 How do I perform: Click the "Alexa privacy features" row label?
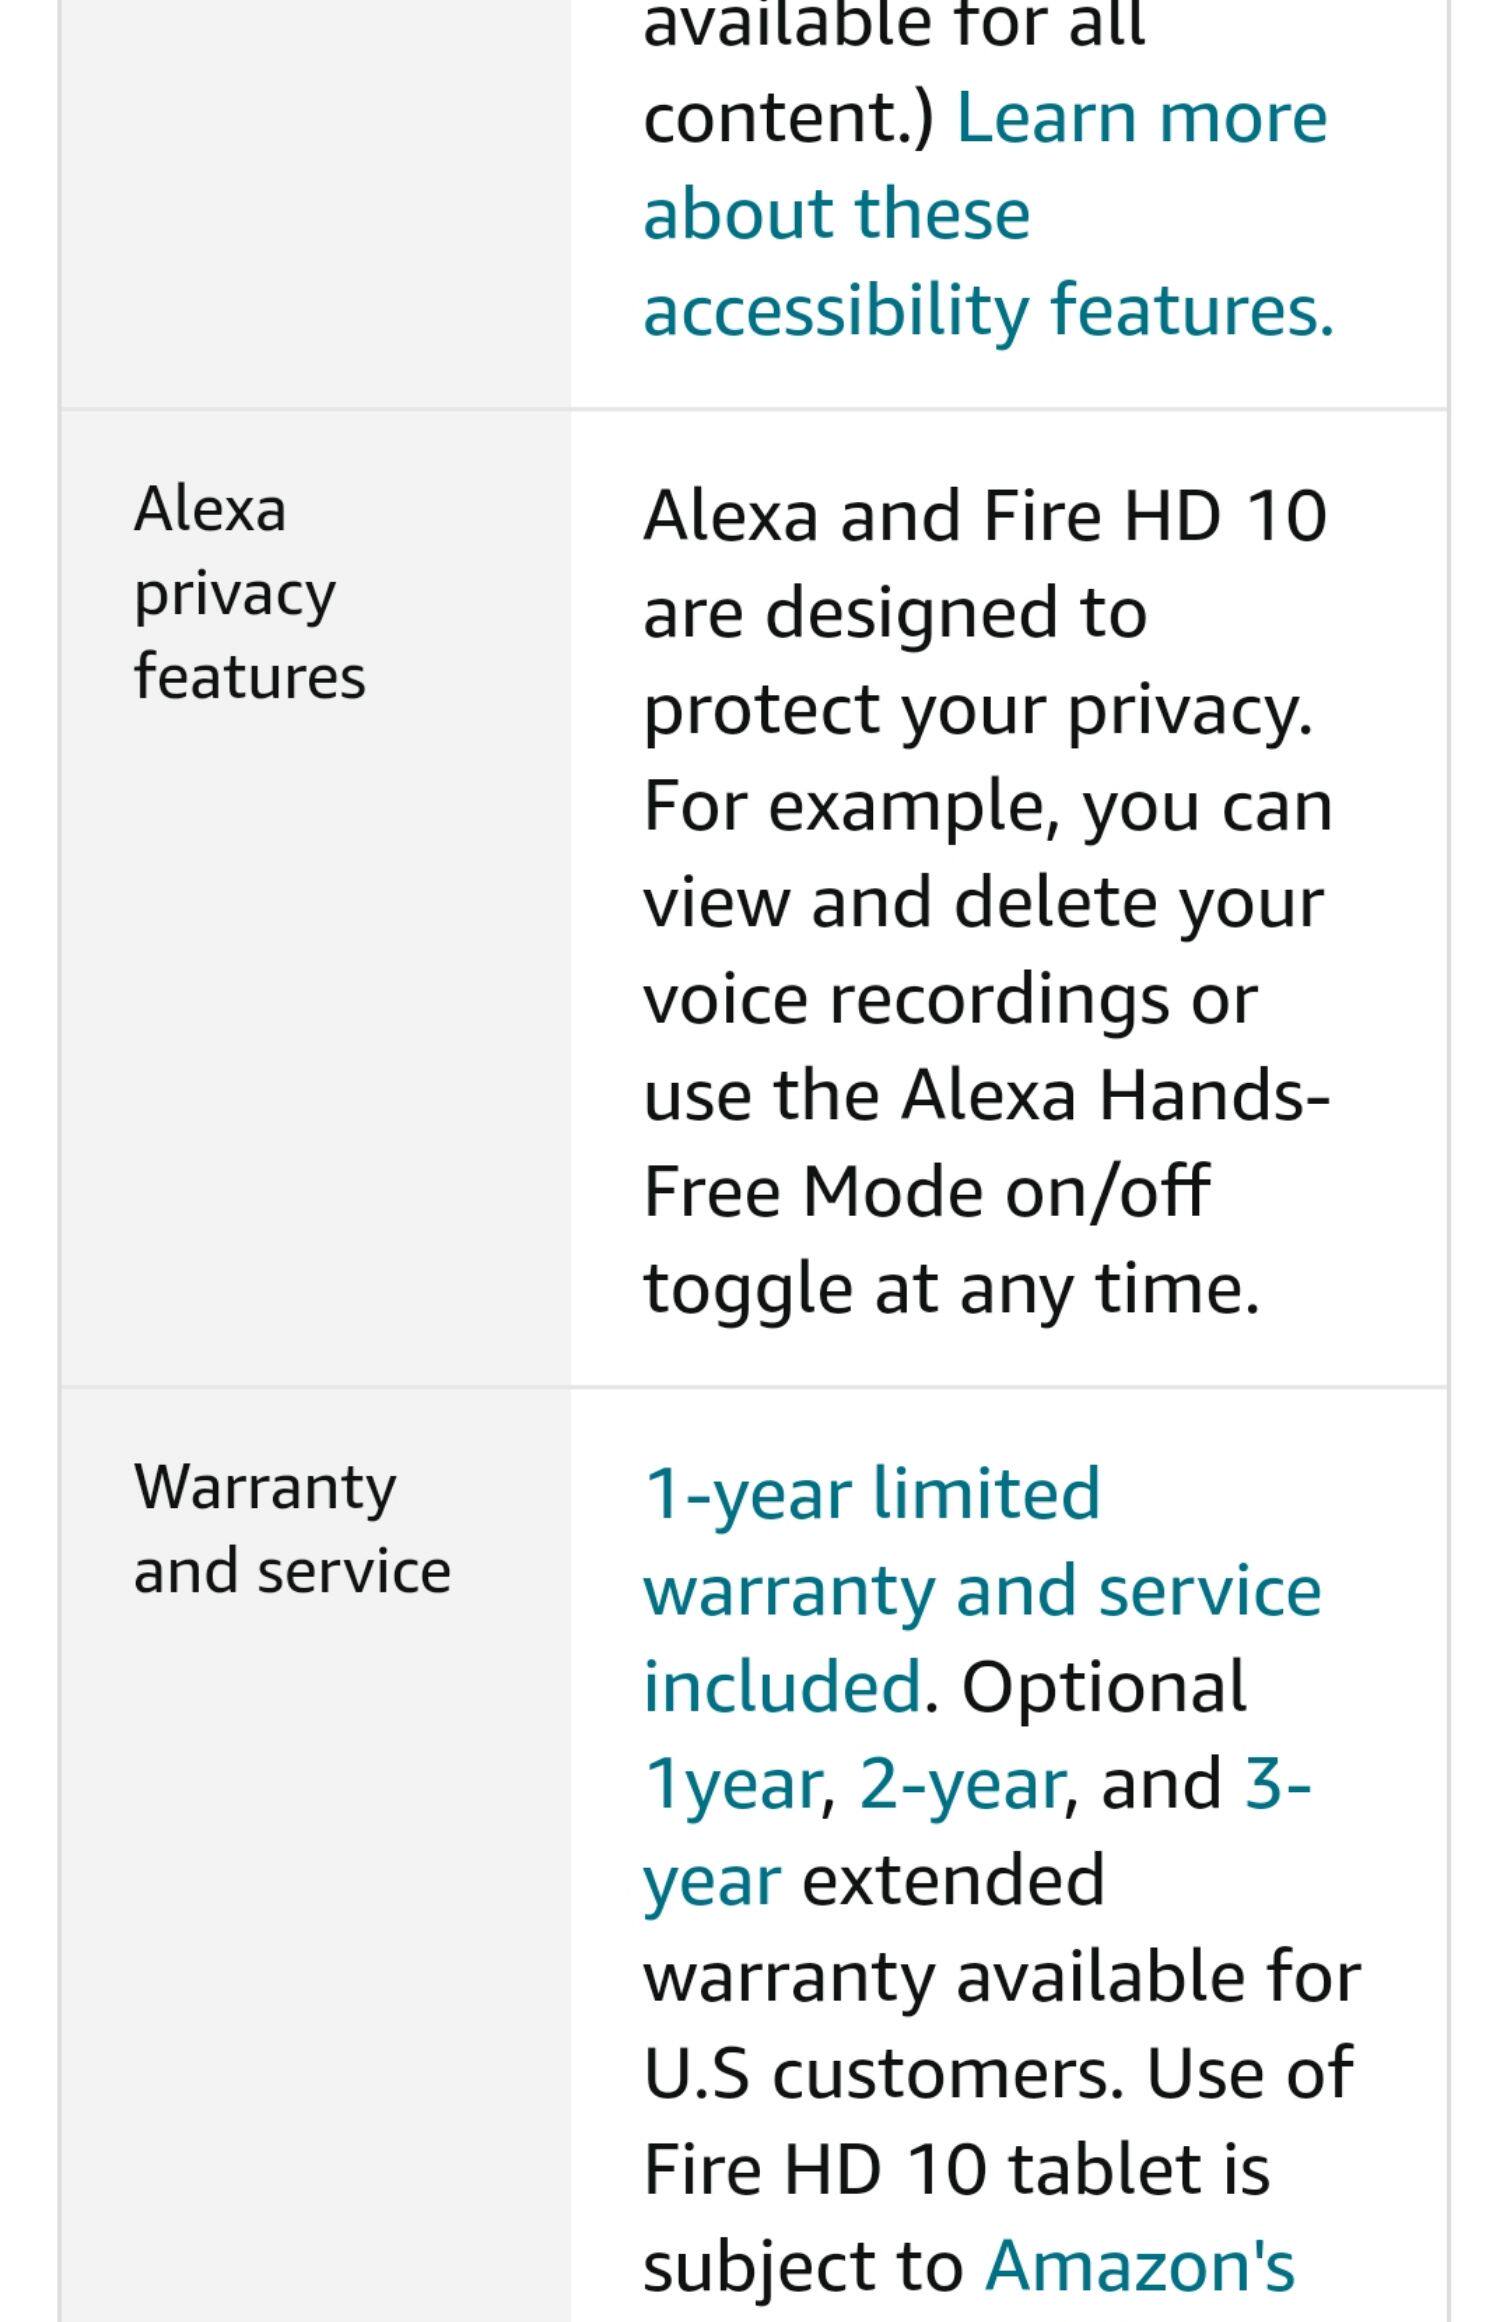coord(249,592)
